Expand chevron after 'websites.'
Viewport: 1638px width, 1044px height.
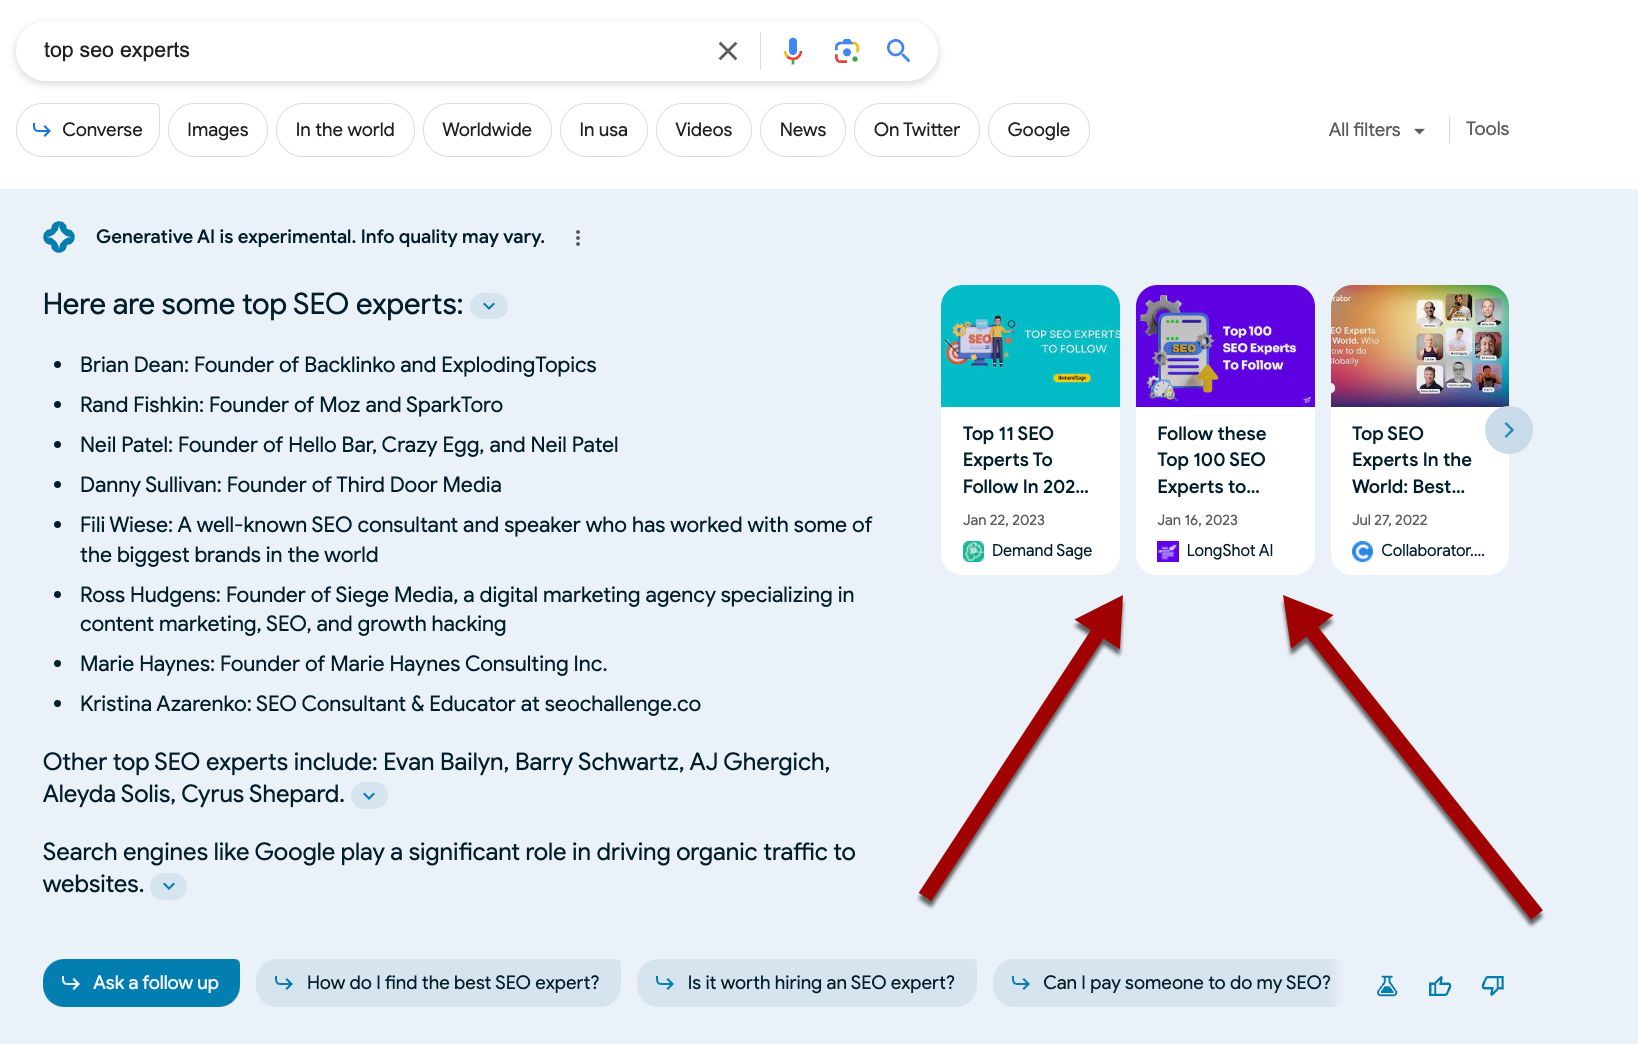169,886
